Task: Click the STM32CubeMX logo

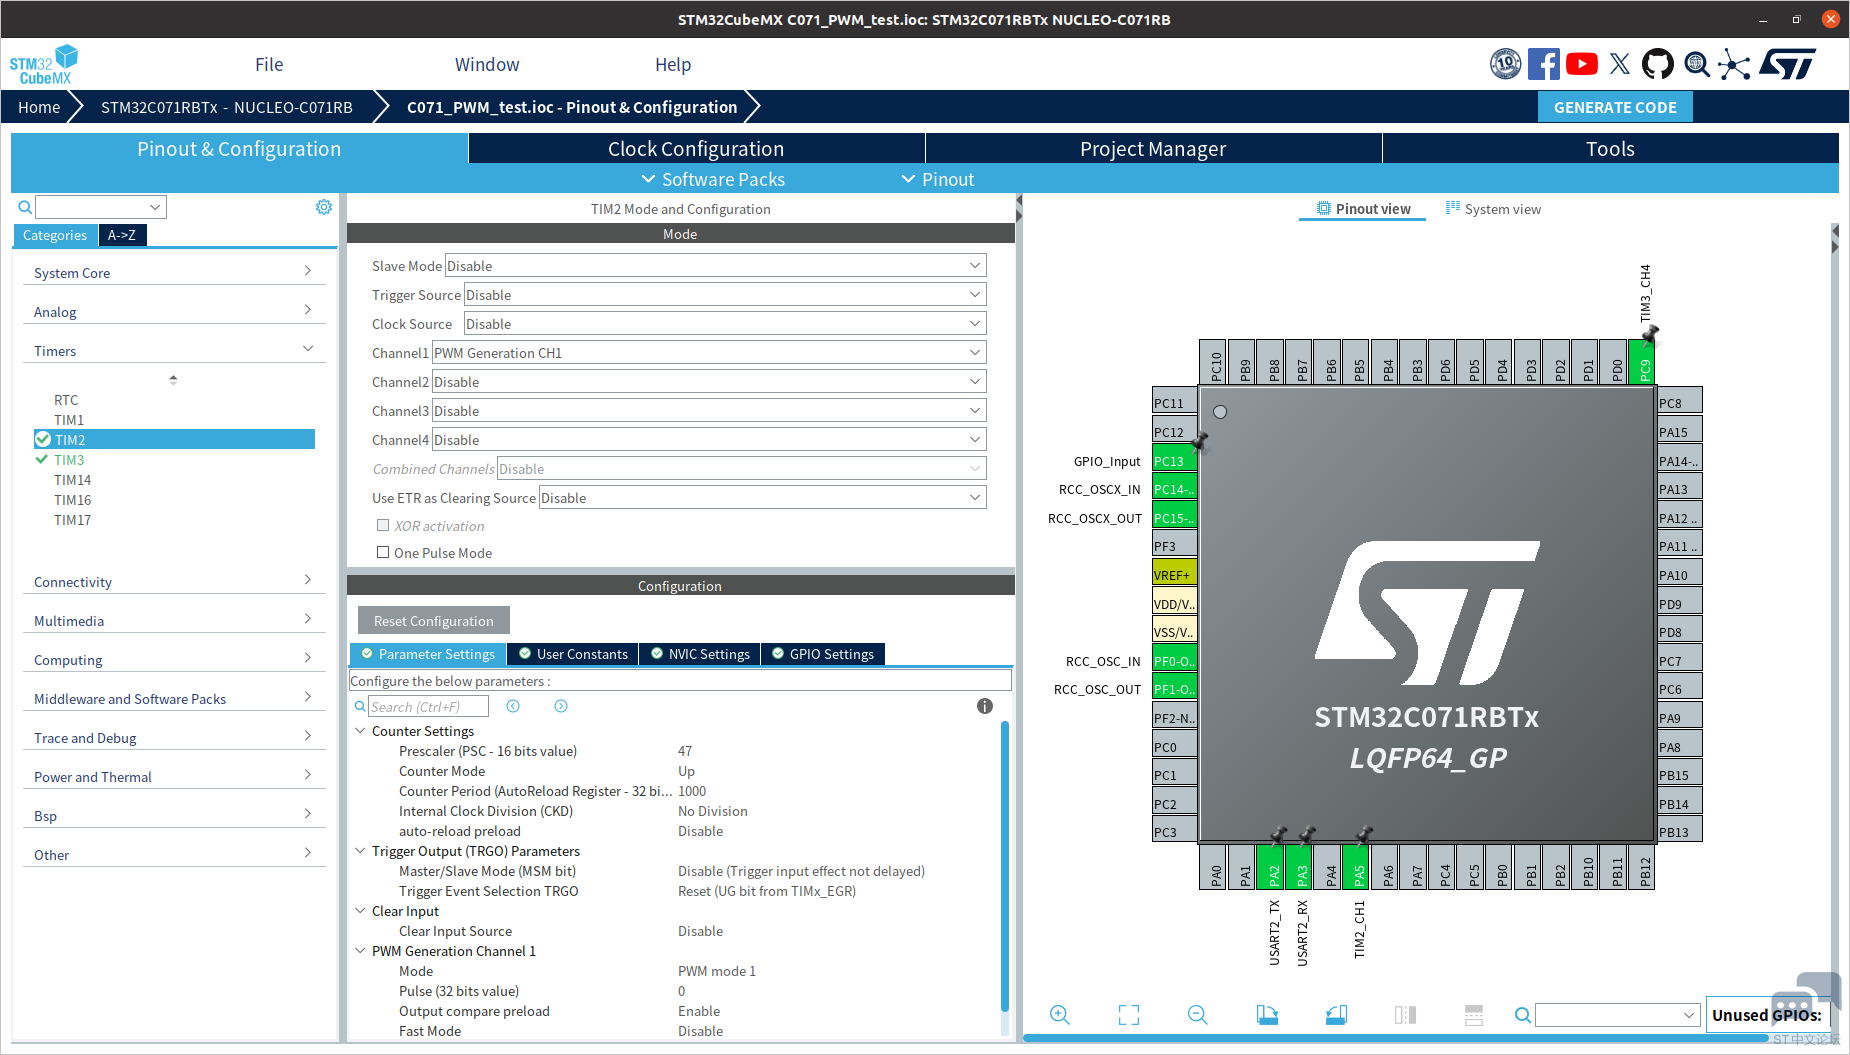Action: (x=43, y=65)
